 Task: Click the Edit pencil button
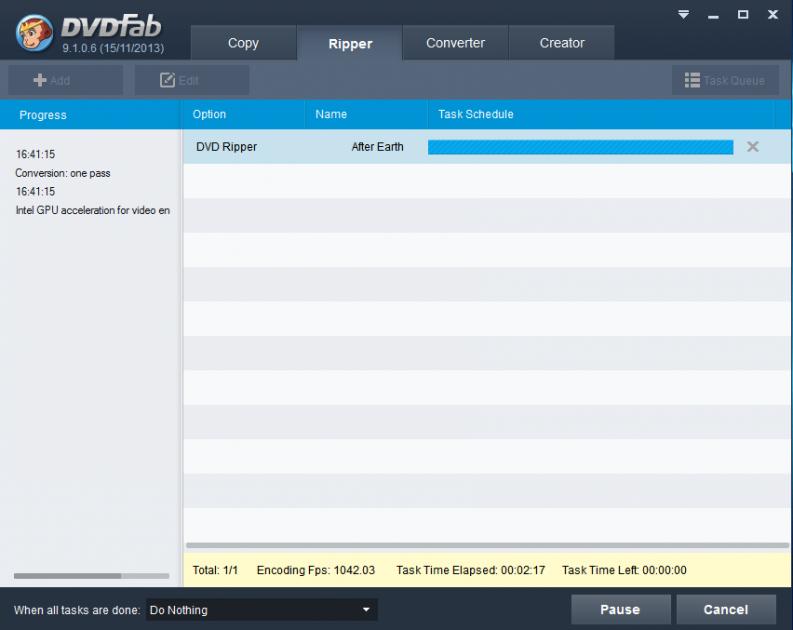[180, 80]
